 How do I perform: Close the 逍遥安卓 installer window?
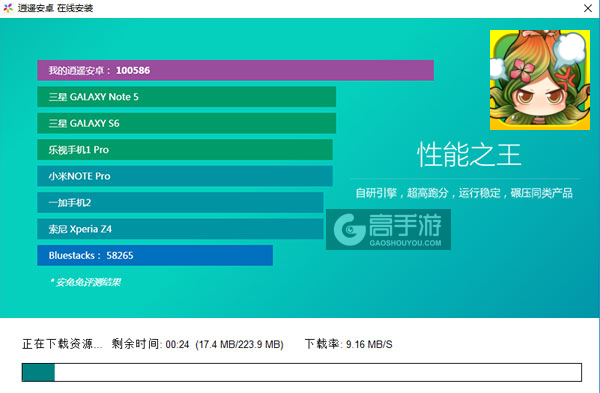pos(588,8)
